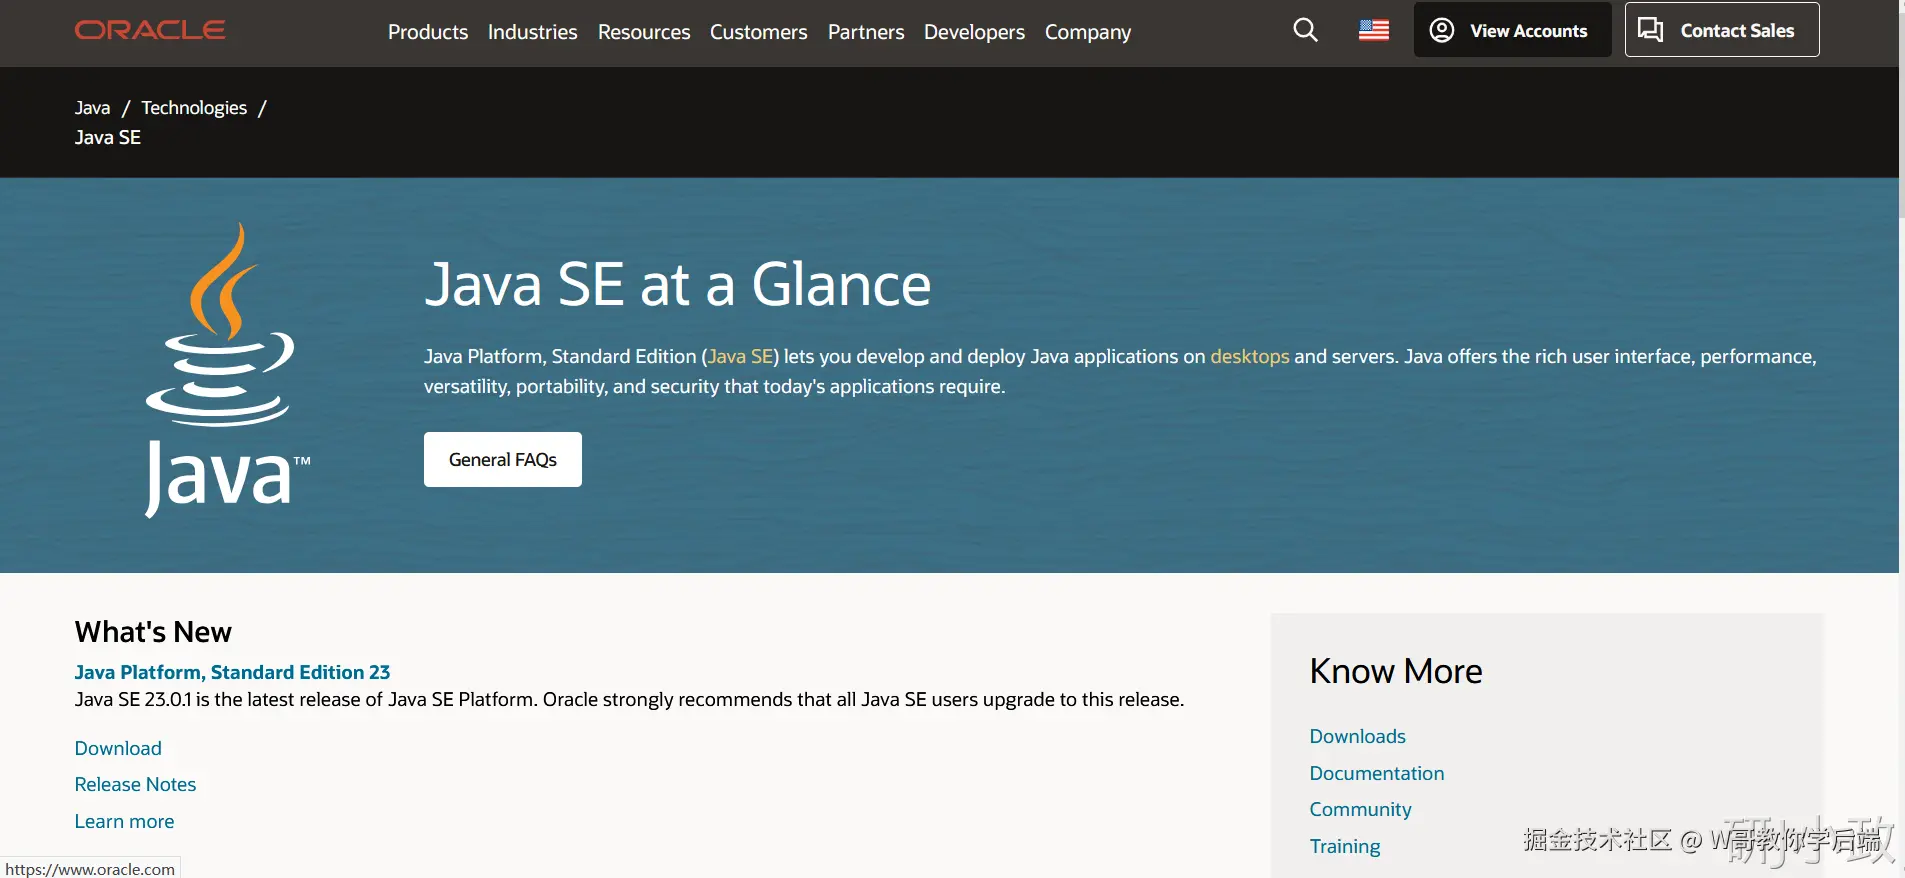This screenshot has width=1905, height=878.
Task: Click the US flag country selector
Action: click(1373, 30)
